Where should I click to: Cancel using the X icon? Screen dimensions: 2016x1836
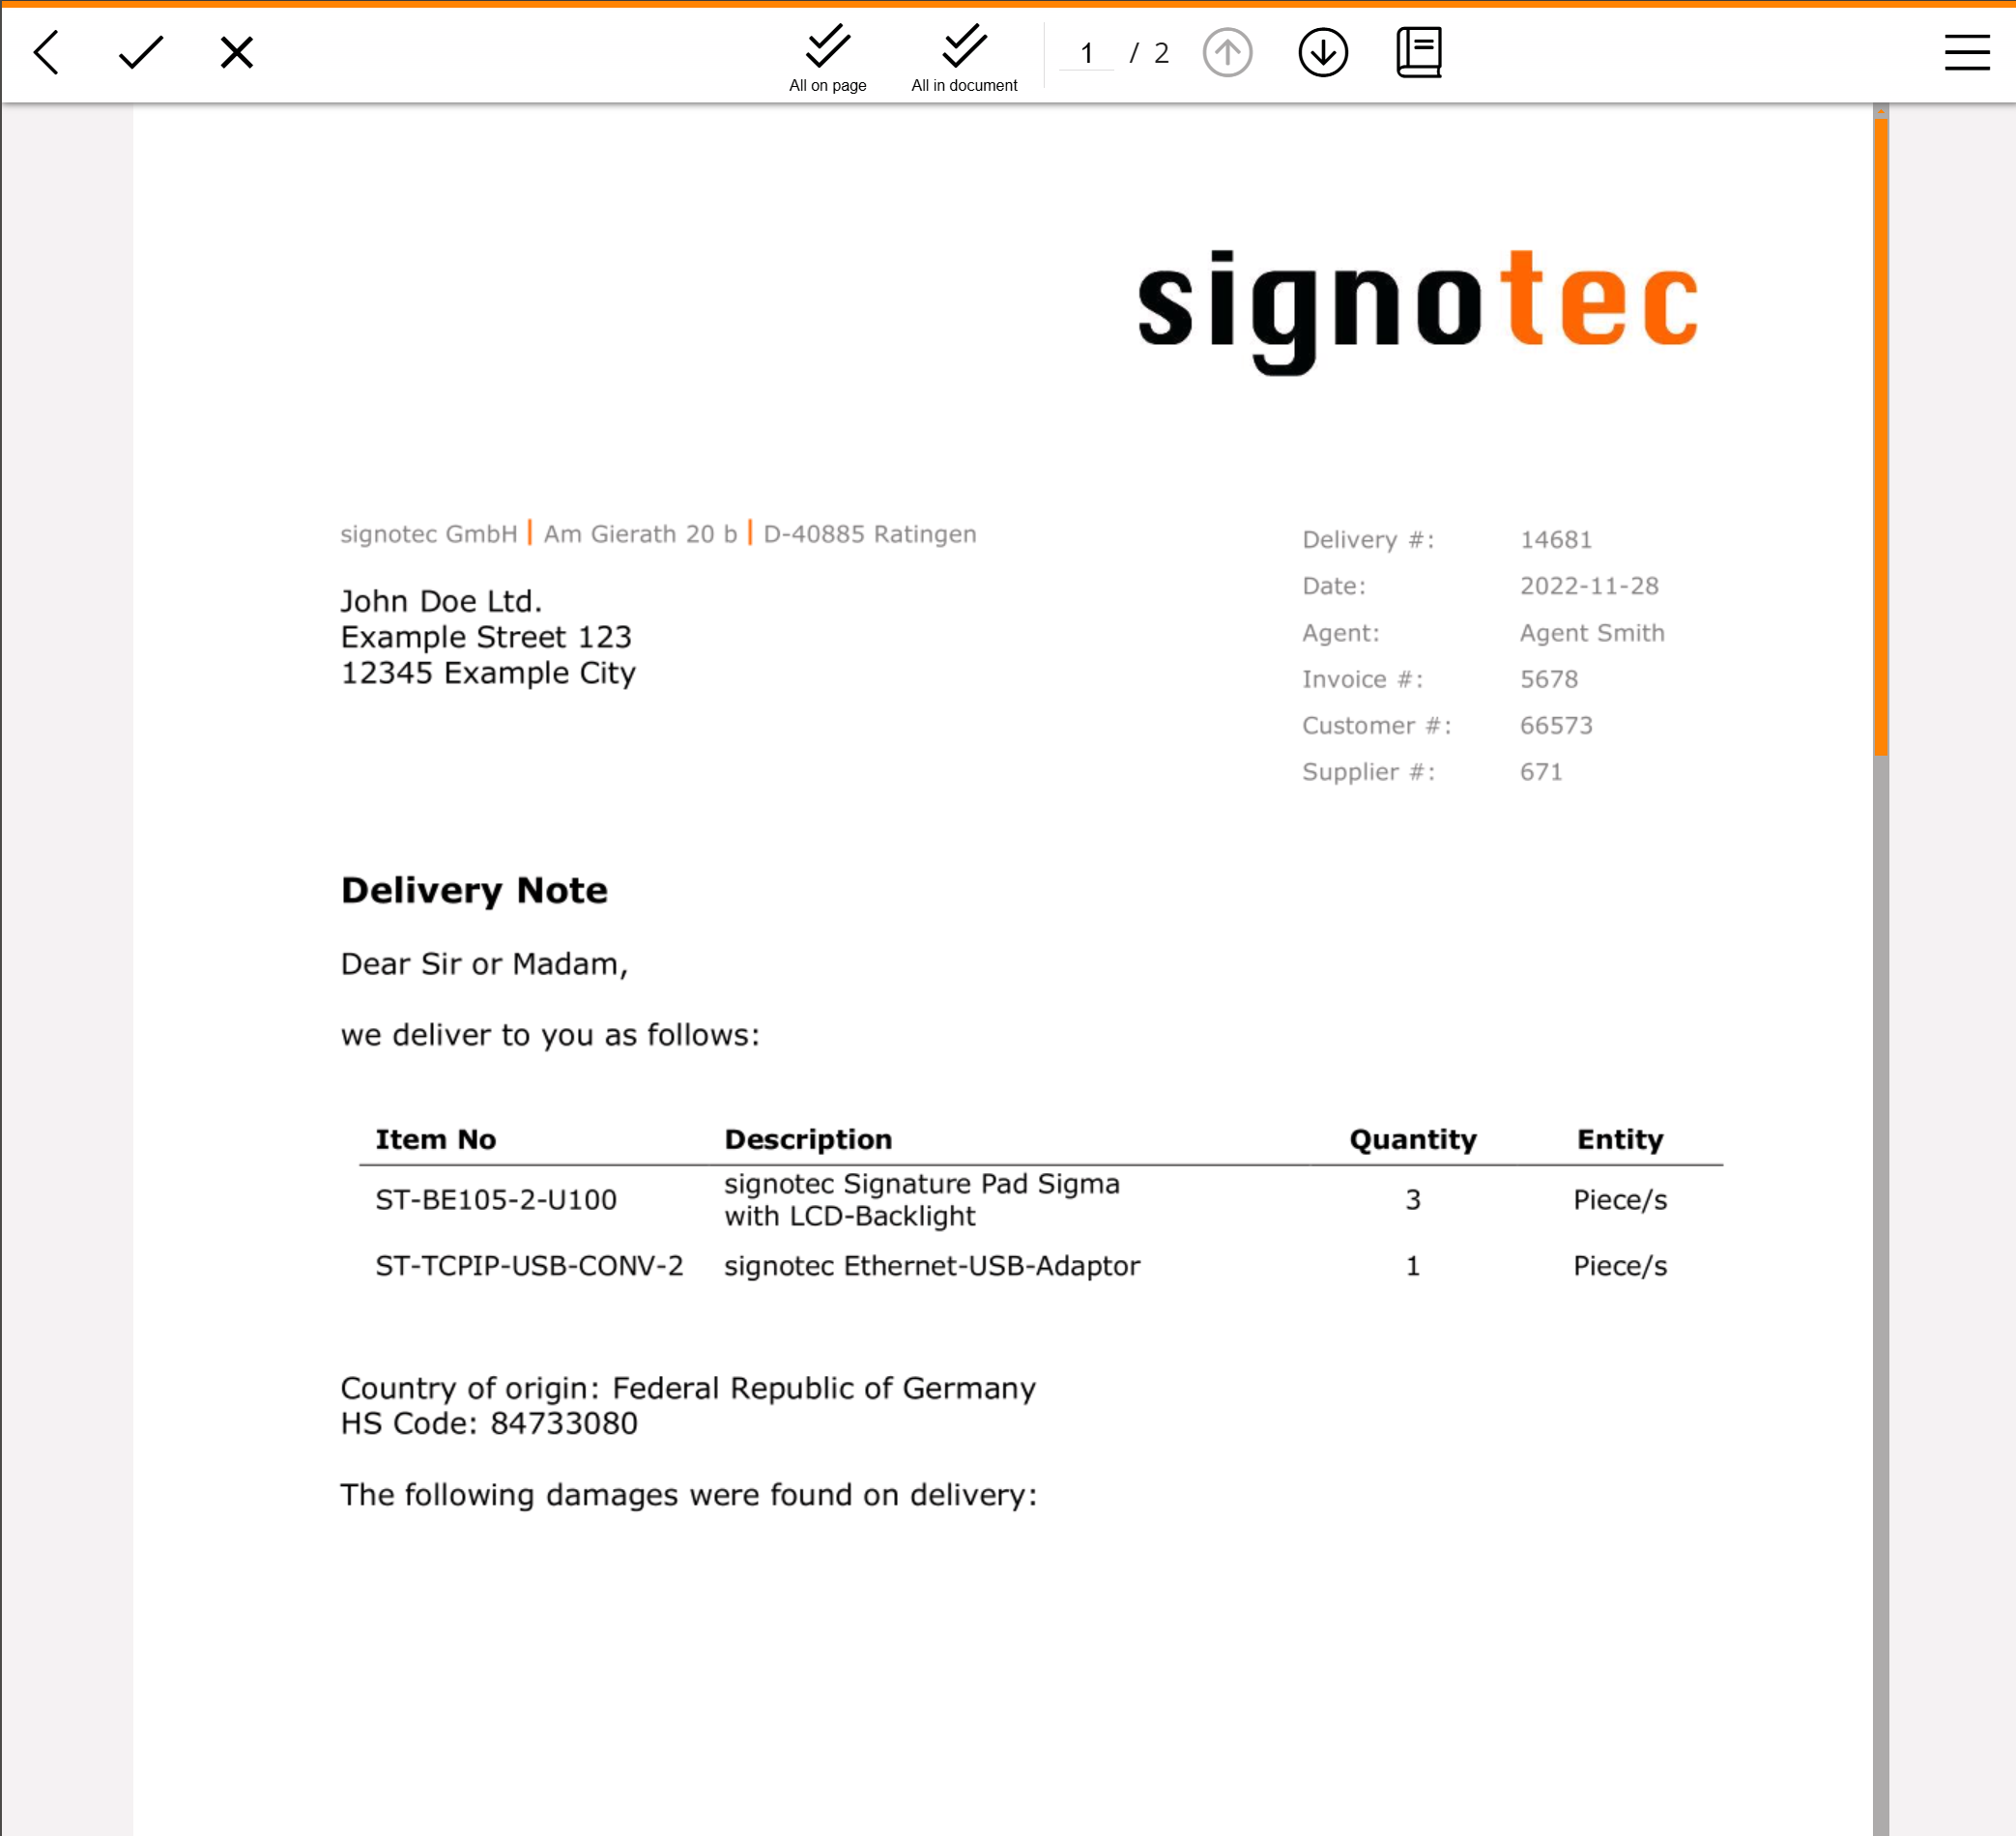coord(236,52)
